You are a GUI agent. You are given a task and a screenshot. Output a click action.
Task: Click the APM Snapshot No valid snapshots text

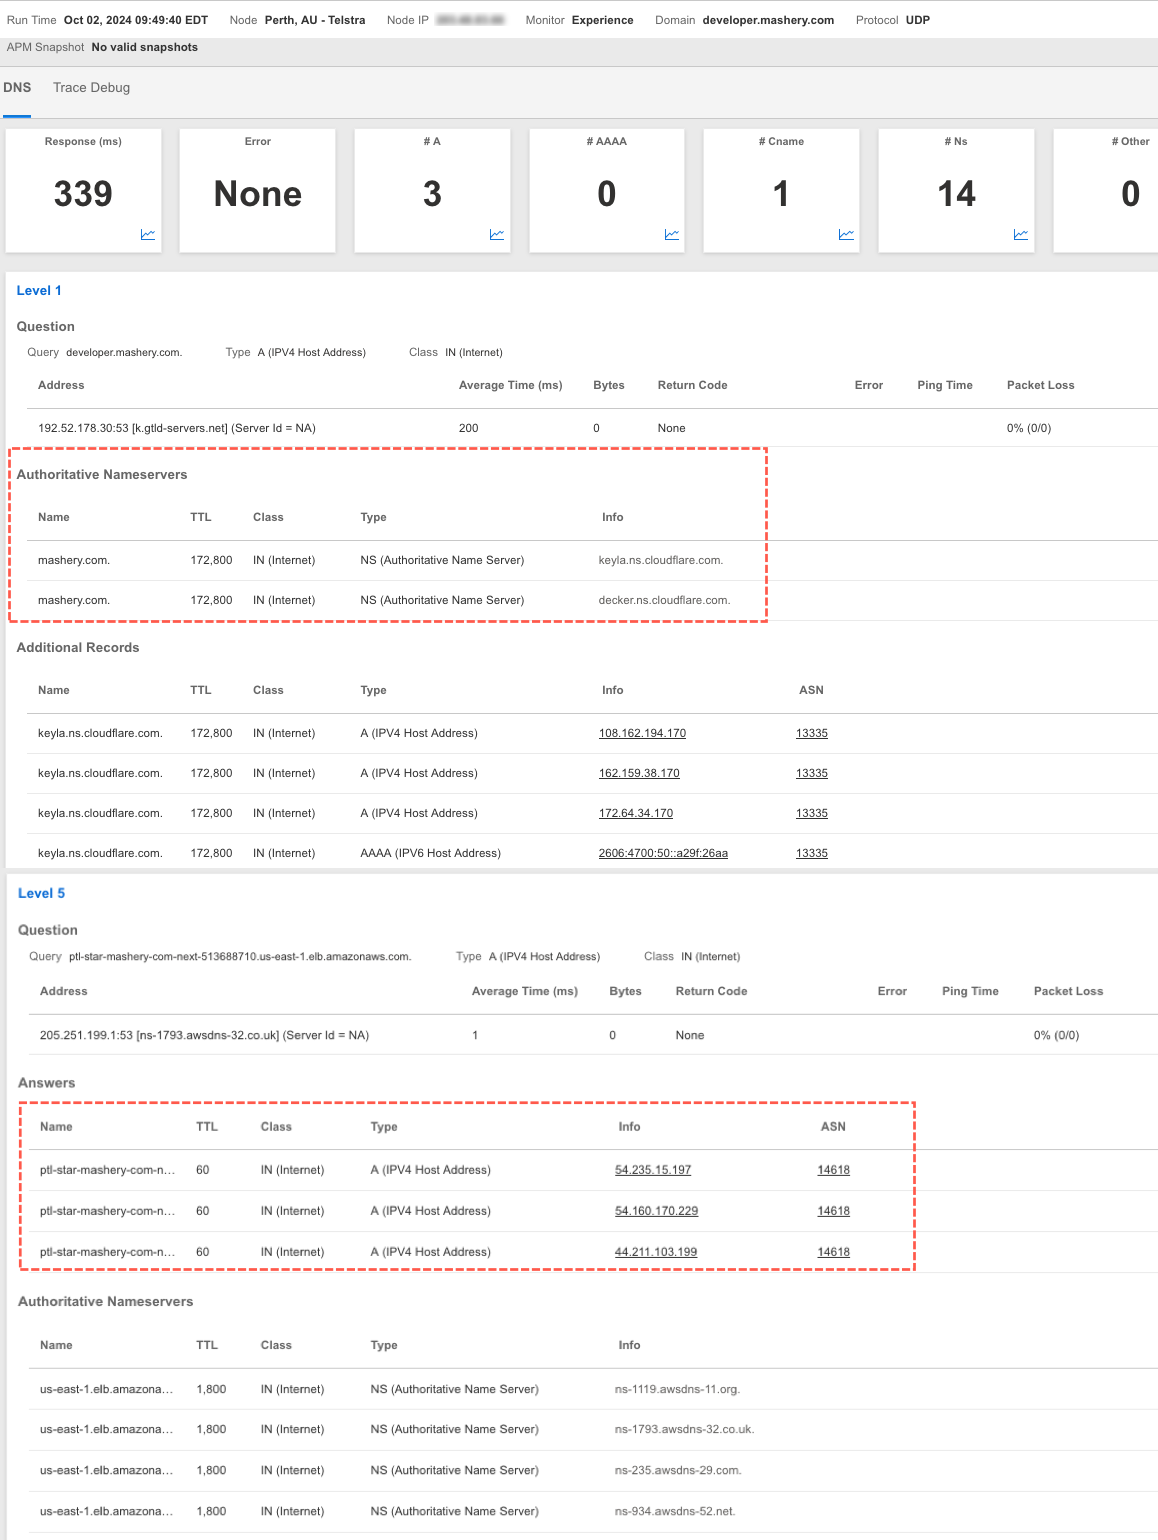(144, 48)
